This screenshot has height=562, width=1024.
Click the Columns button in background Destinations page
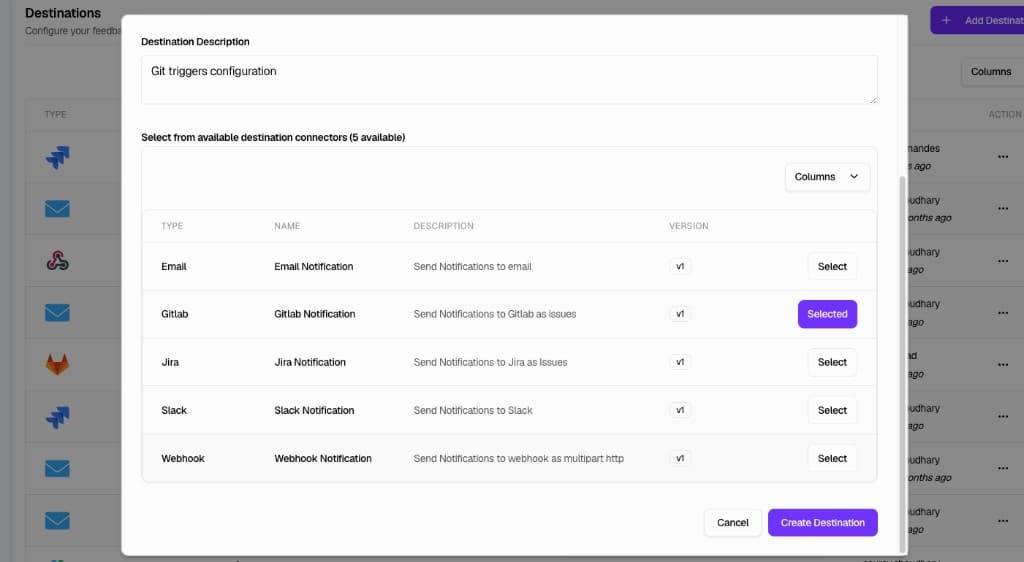pos(992,72)
